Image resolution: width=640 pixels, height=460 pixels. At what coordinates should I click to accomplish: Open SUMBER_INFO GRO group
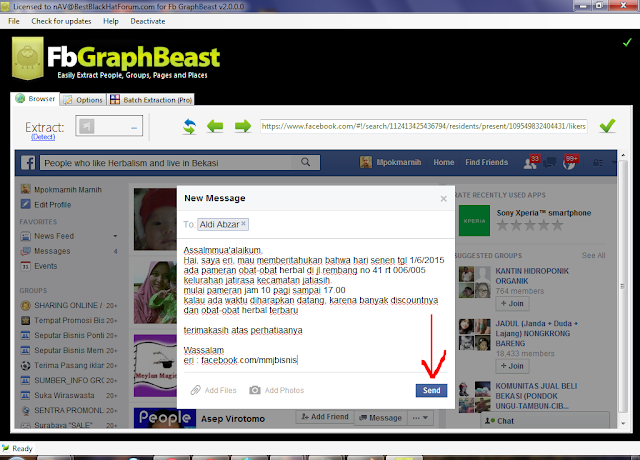[x=69, y=380]
